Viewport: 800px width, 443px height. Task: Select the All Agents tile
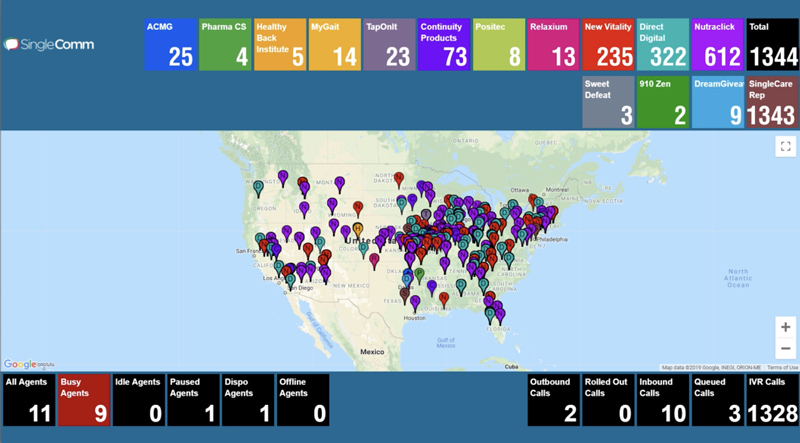coord(29,400)
